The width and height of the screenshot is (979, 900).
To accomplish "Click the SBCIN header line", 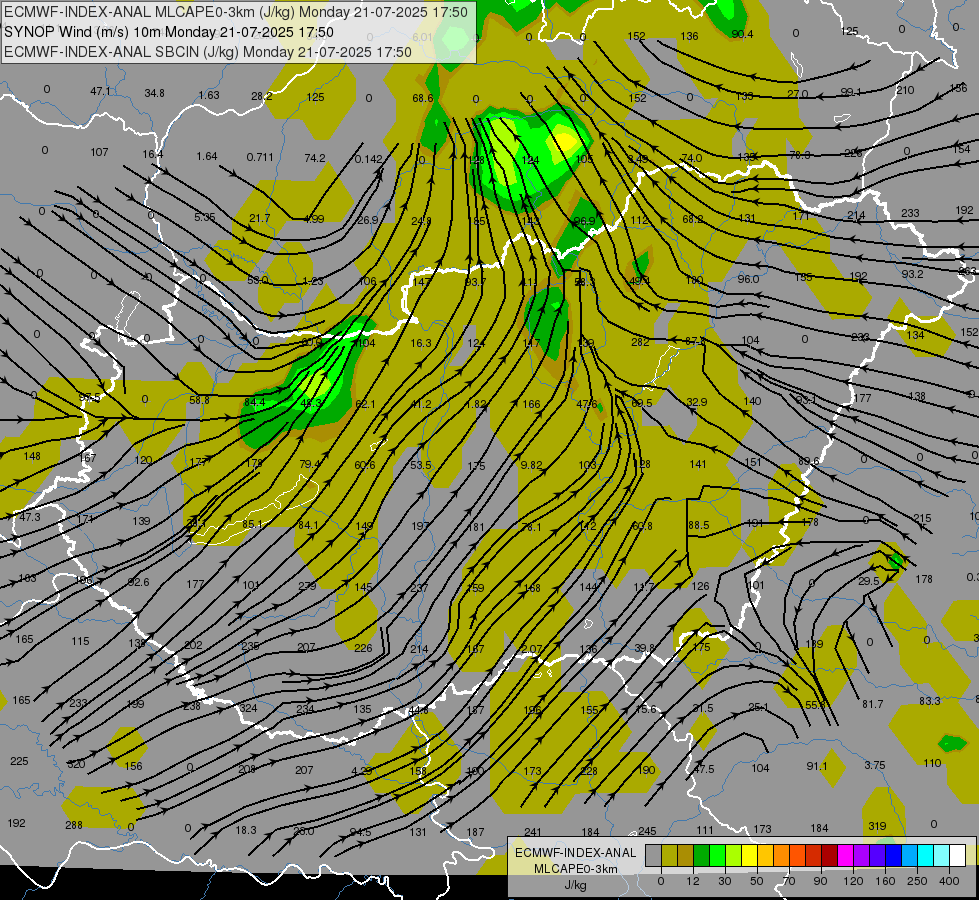I will tap(208, 52).
